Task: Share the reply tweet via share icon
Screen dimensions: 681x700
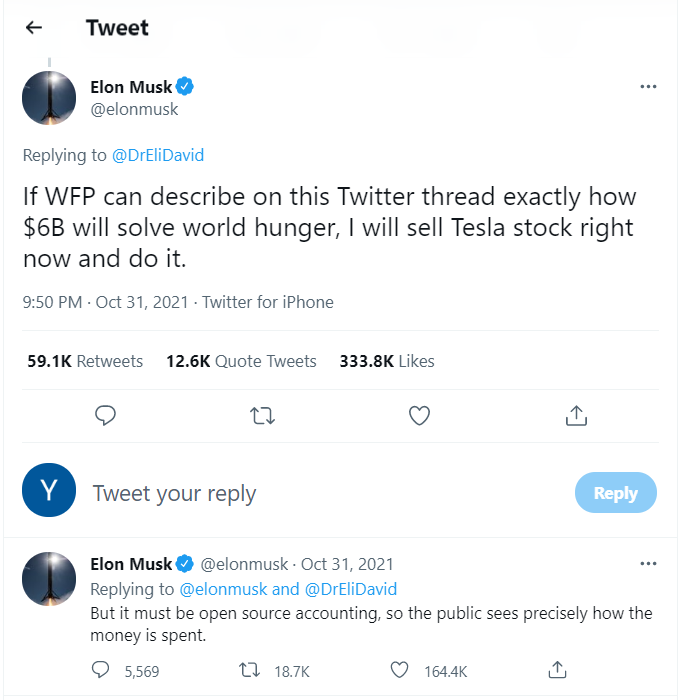Action: pos(559,670)
